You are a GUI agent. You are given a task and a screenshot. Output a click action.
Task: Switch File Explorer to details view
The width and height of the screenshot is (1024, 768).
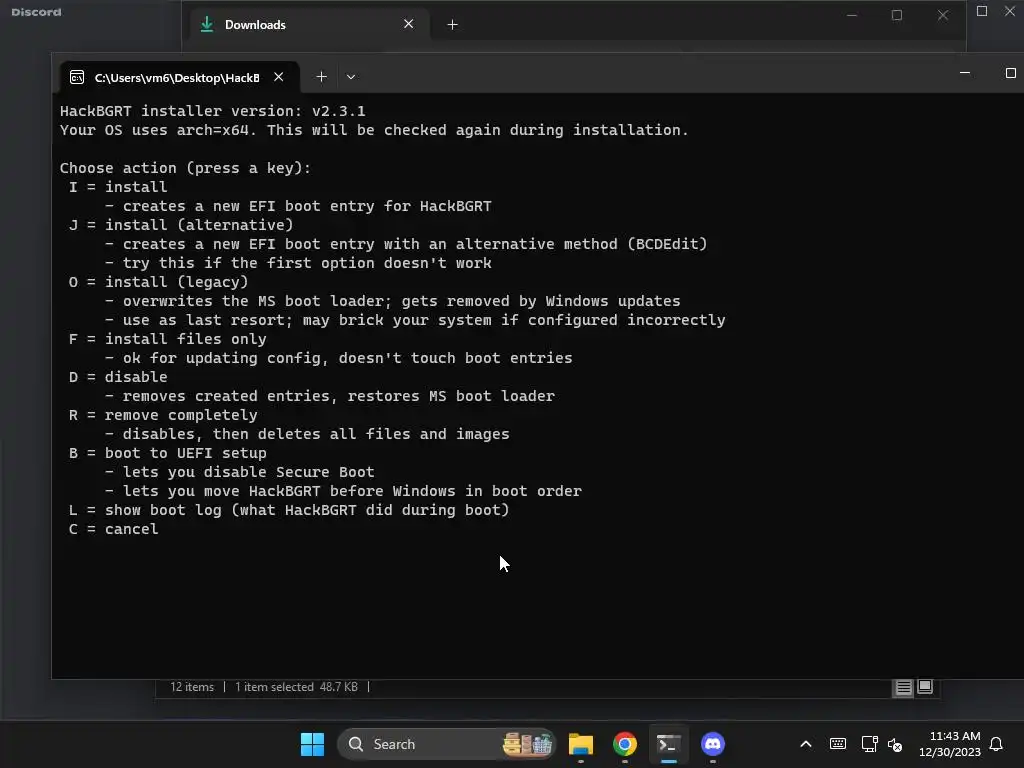pyautogui.click(x=903, y=687)
